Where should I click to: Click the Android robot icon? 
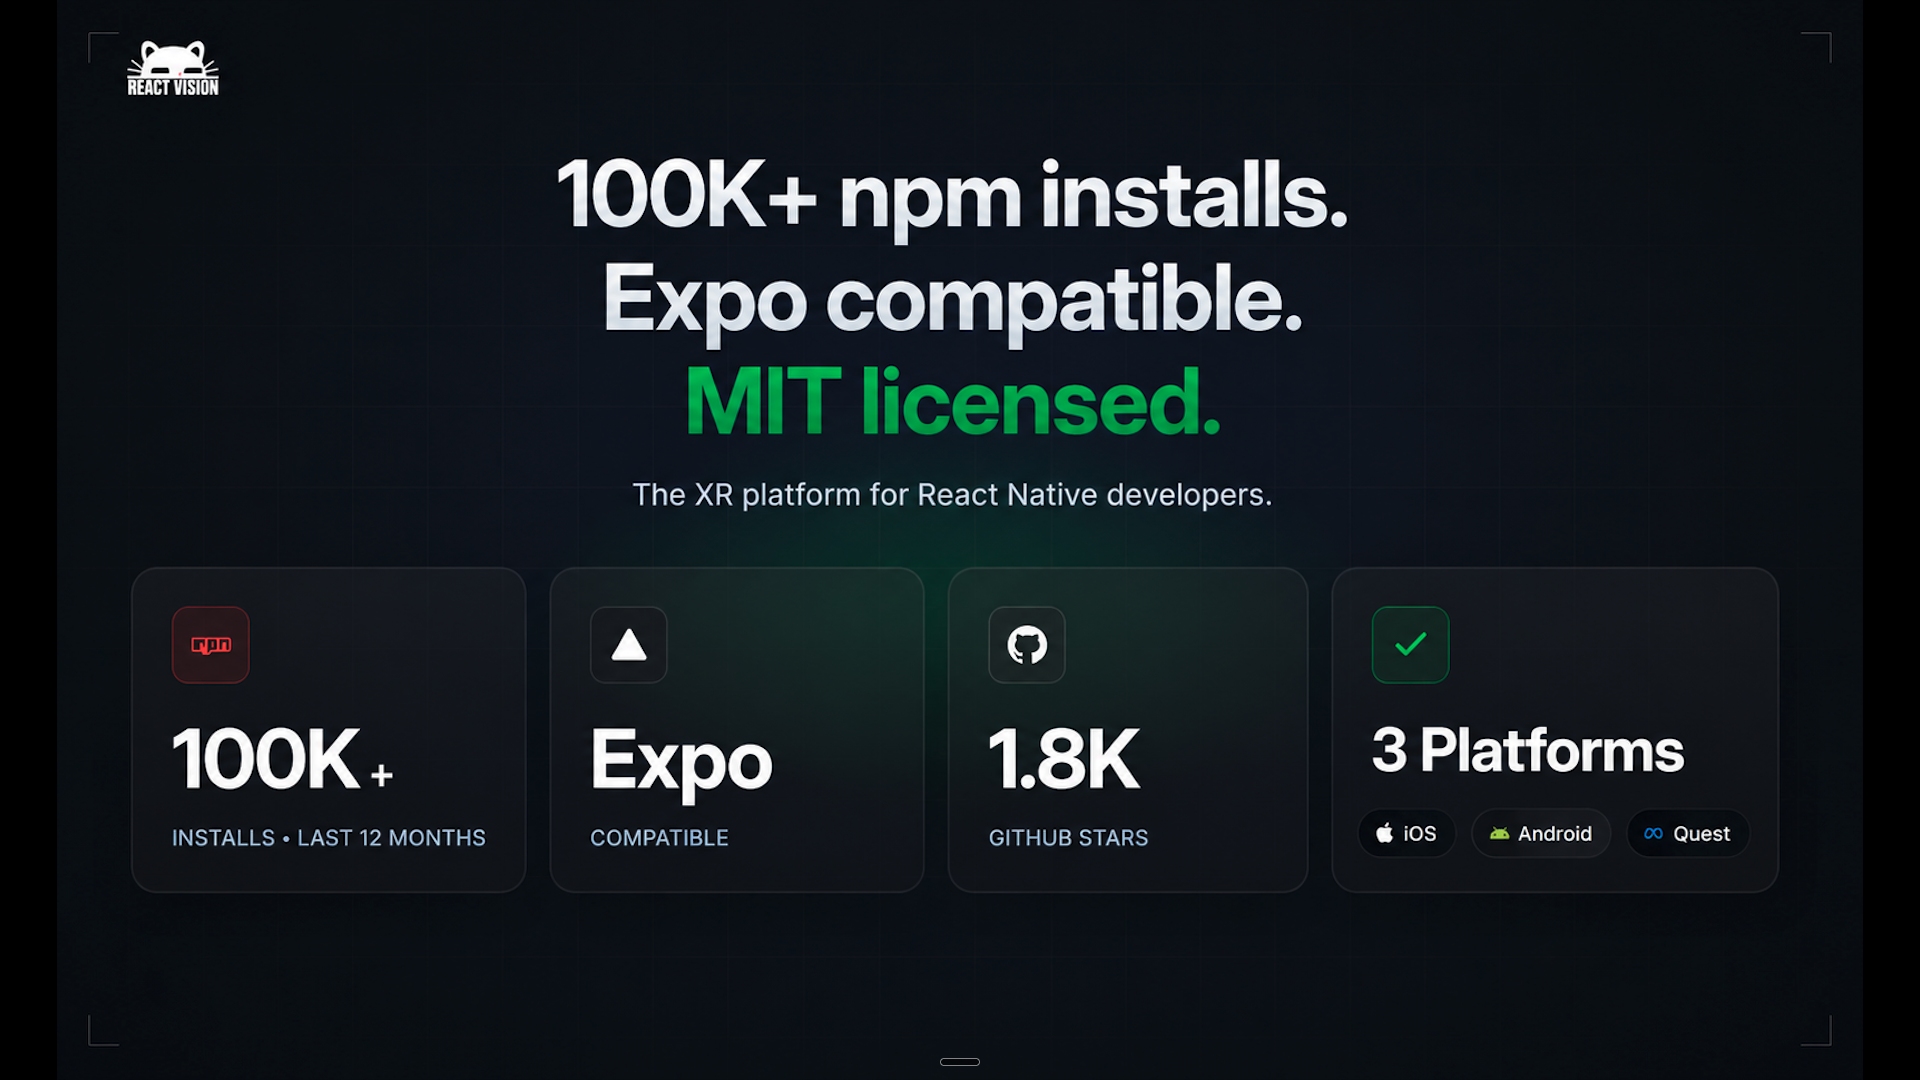tap(1499, 834)
